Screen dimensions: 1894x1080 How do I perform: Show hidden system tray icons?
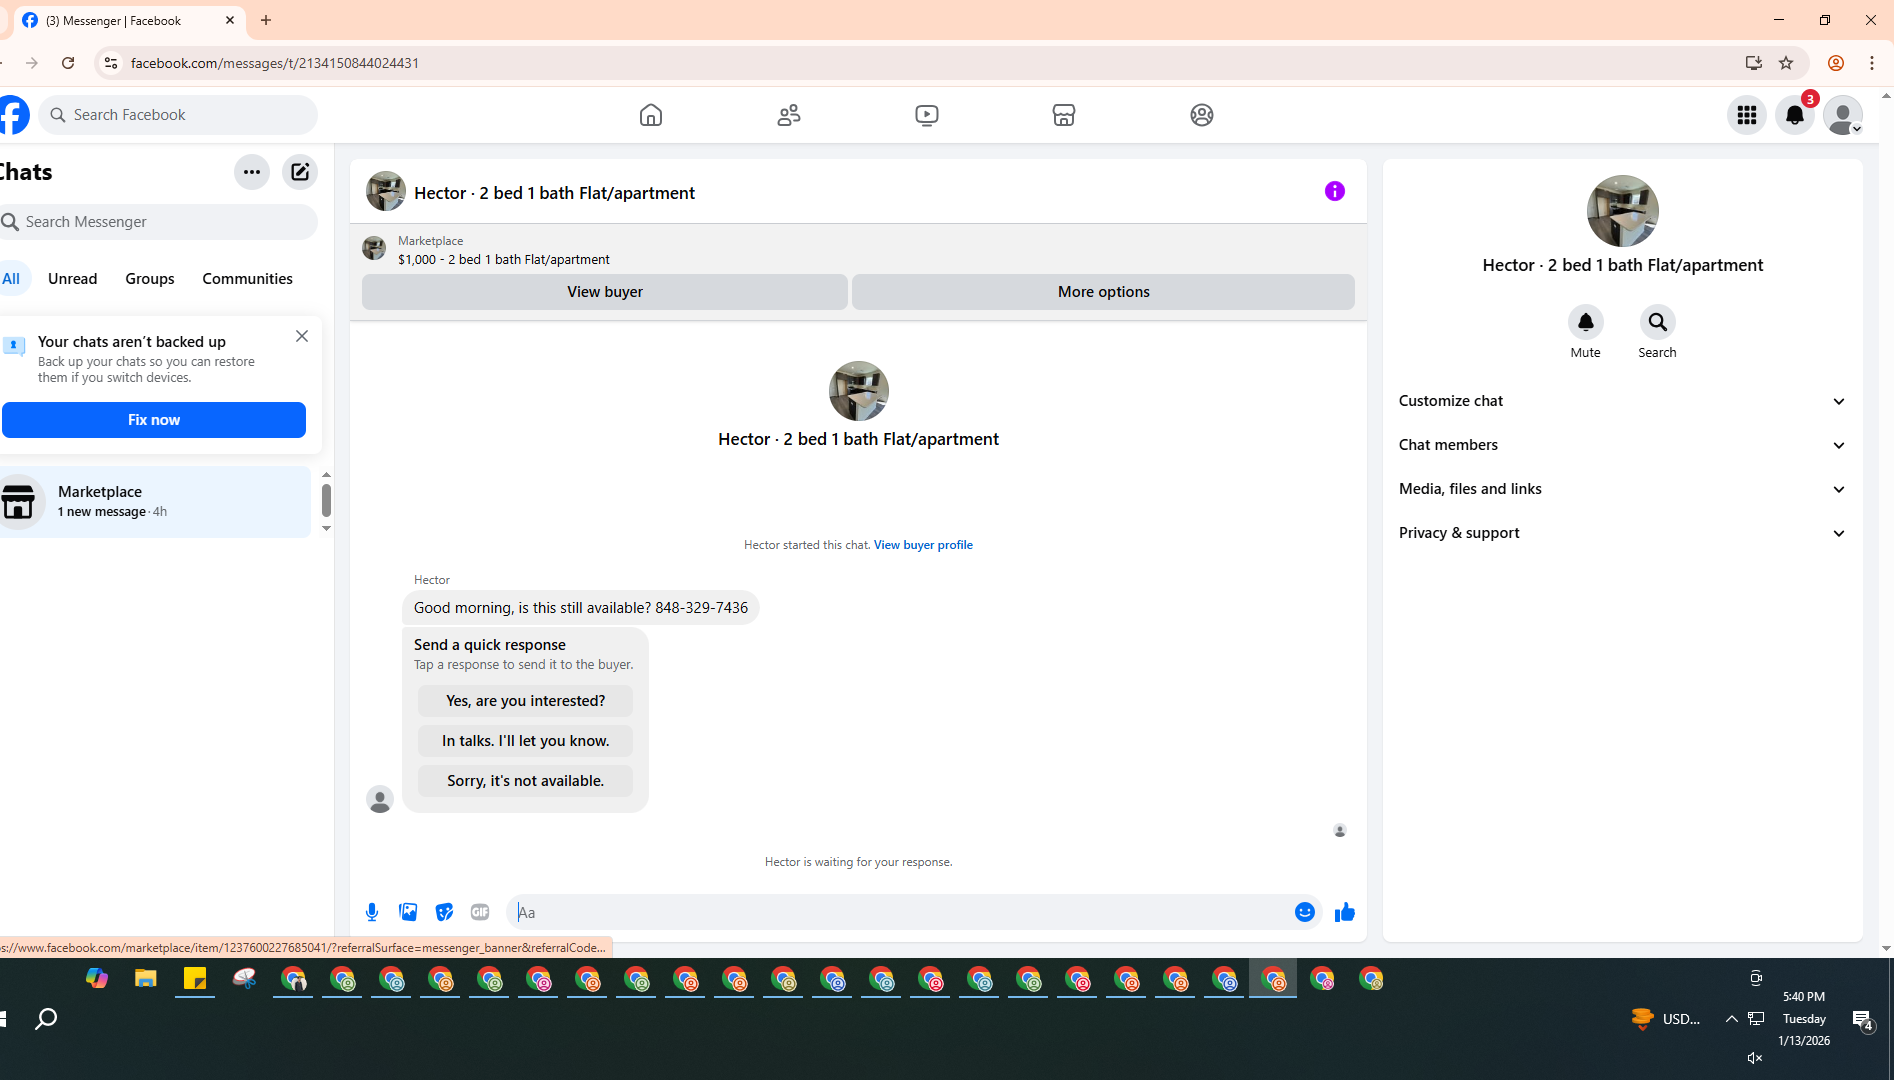point(1731,1019)
